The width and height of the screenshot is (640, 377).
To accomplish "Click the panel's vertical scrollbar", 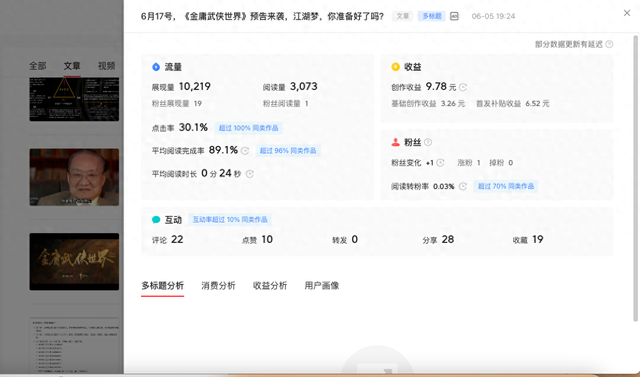I will pos(635,178).
